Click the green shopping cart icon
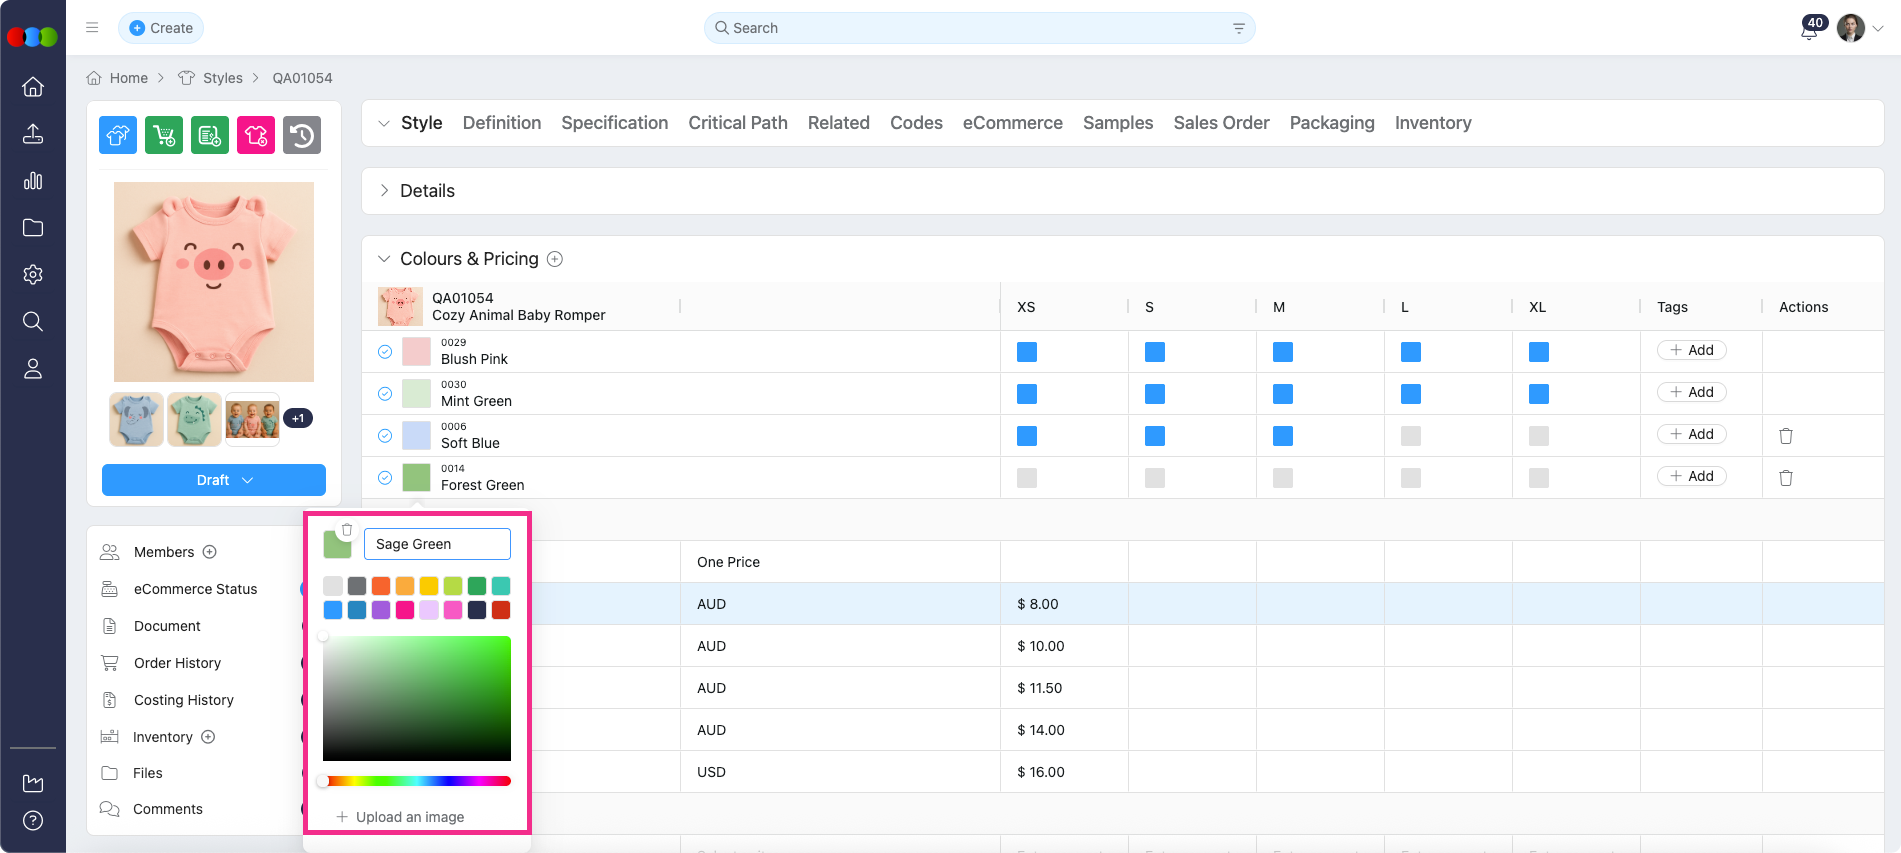1901x853 pixels. coord(164,135)
